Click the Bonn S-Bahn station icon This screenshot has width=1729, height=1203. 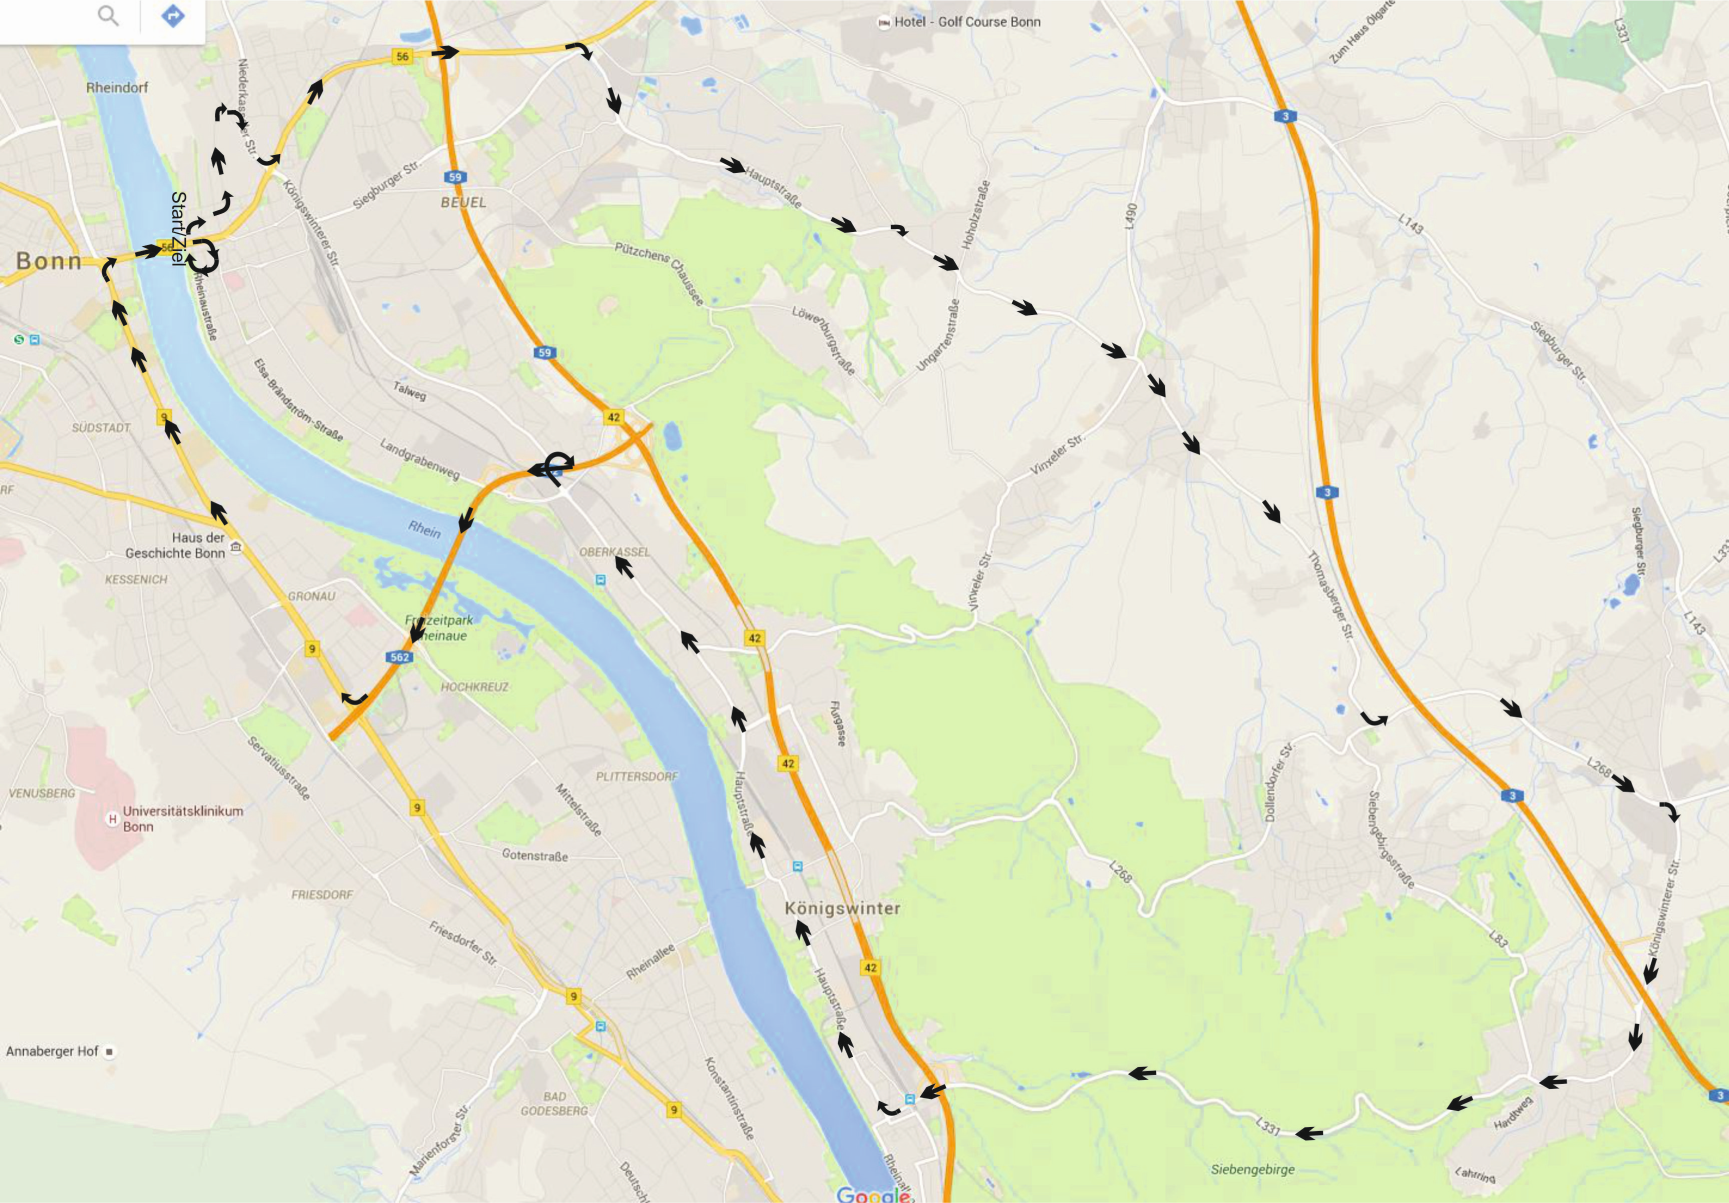(x=19, y=340)
